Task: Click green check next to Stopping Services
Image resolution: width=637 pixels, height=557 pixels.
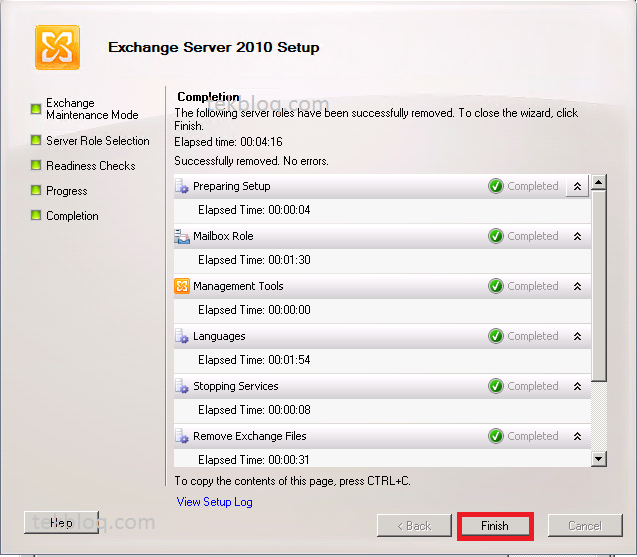Action: click(x=496, y=386)
